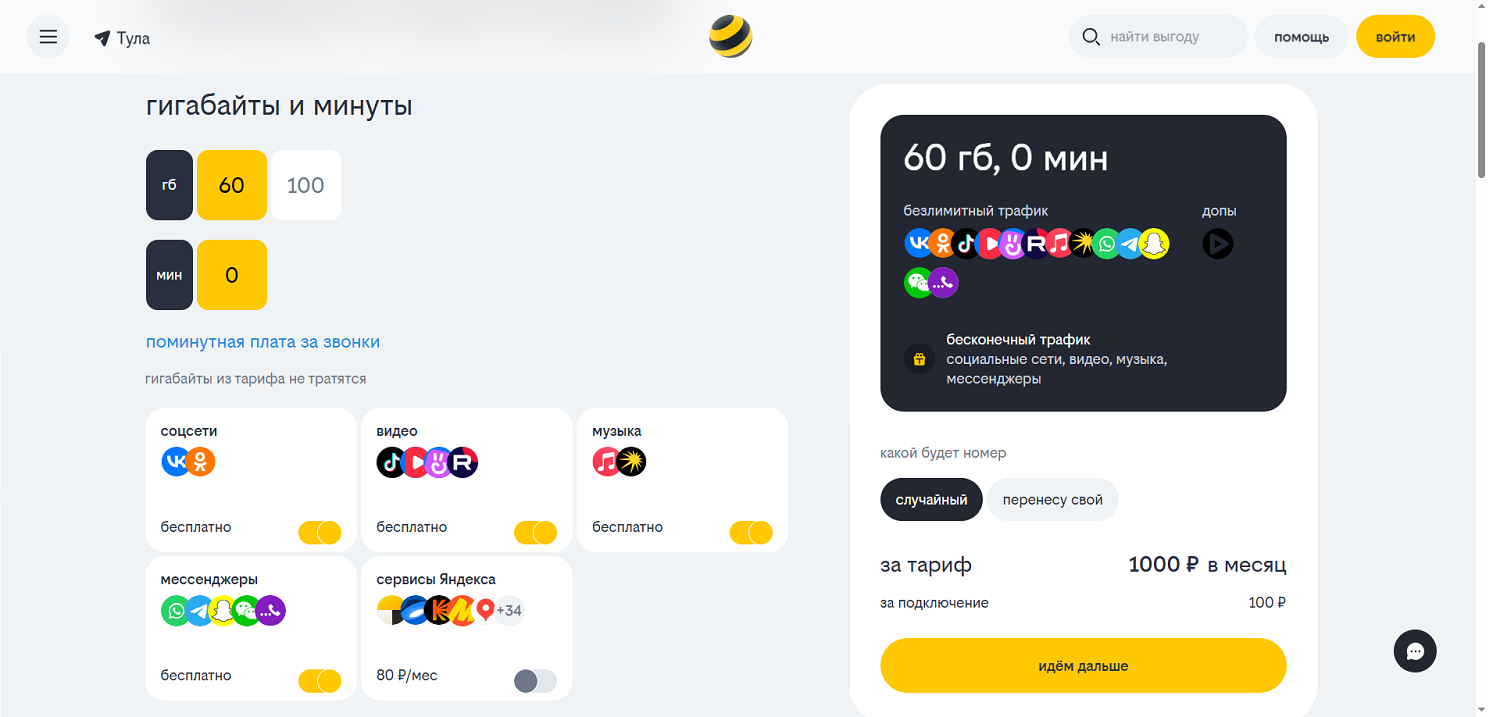Click the допы play icon in summary
This screenshot has height=717, width=1500.
pos(1217,243)
